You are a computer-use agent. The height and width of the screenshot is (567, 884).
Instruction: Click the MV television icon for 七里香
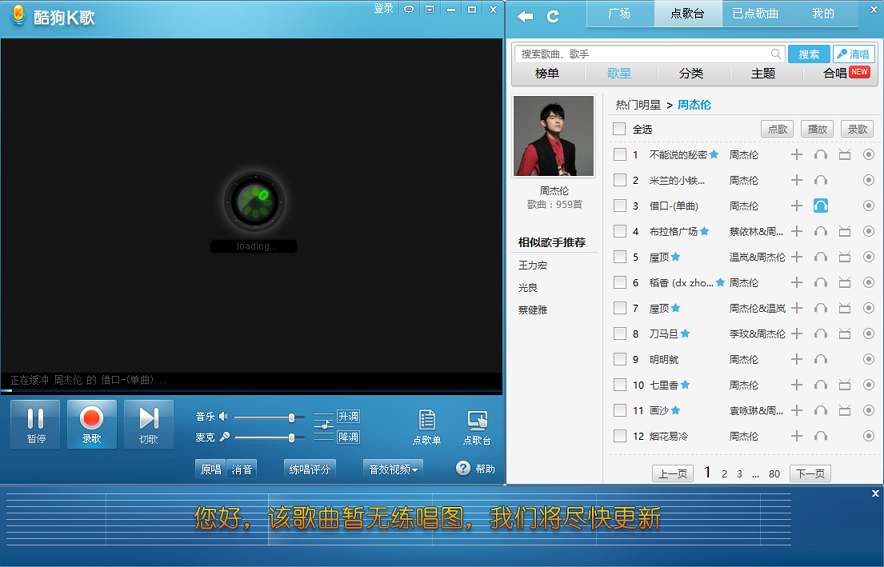coord(845,385)
